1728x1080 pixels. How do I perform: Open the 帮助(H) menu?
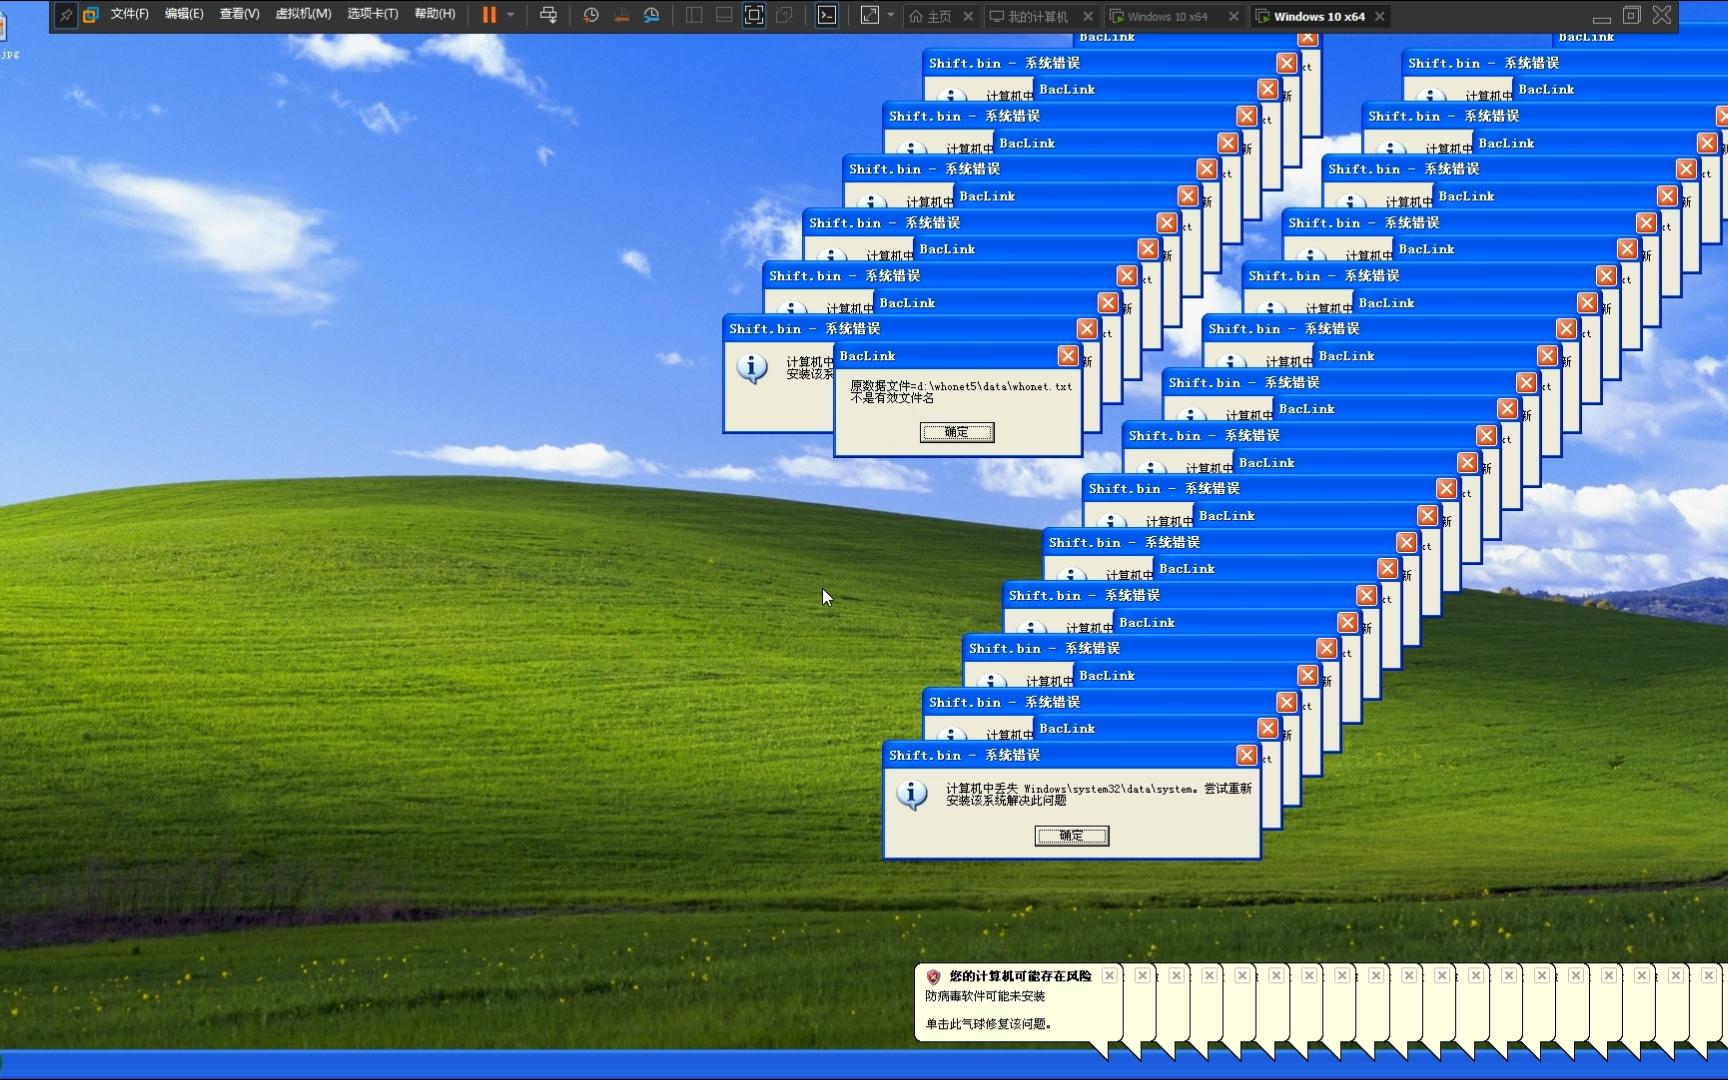pos(434,14)
